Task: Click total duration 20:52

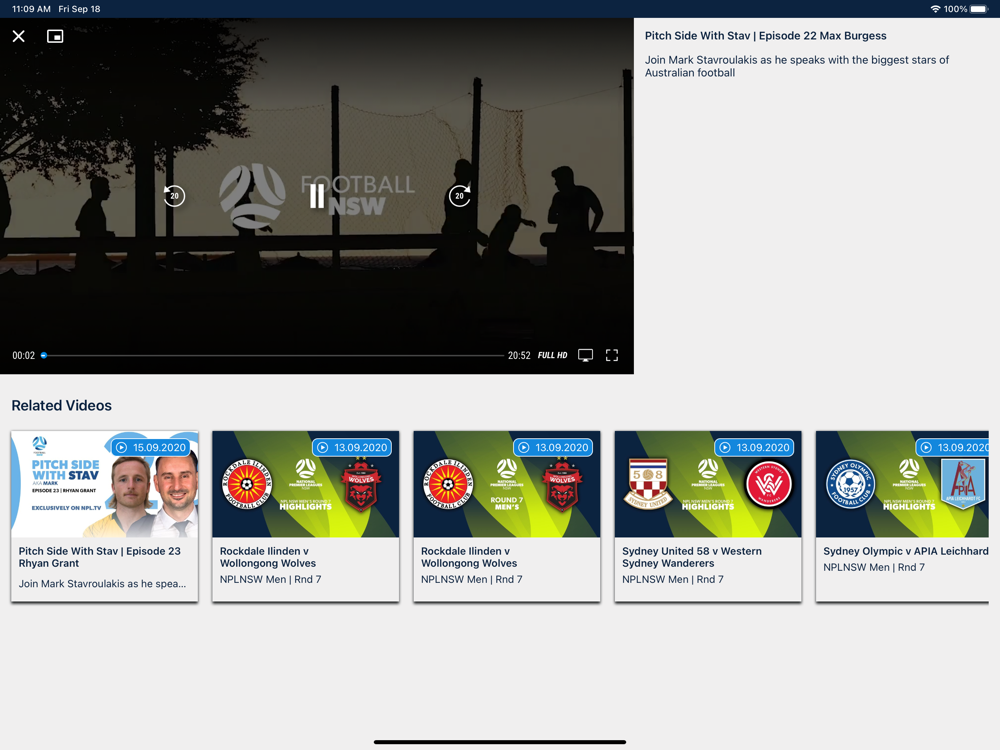Action: pos(519,355)
